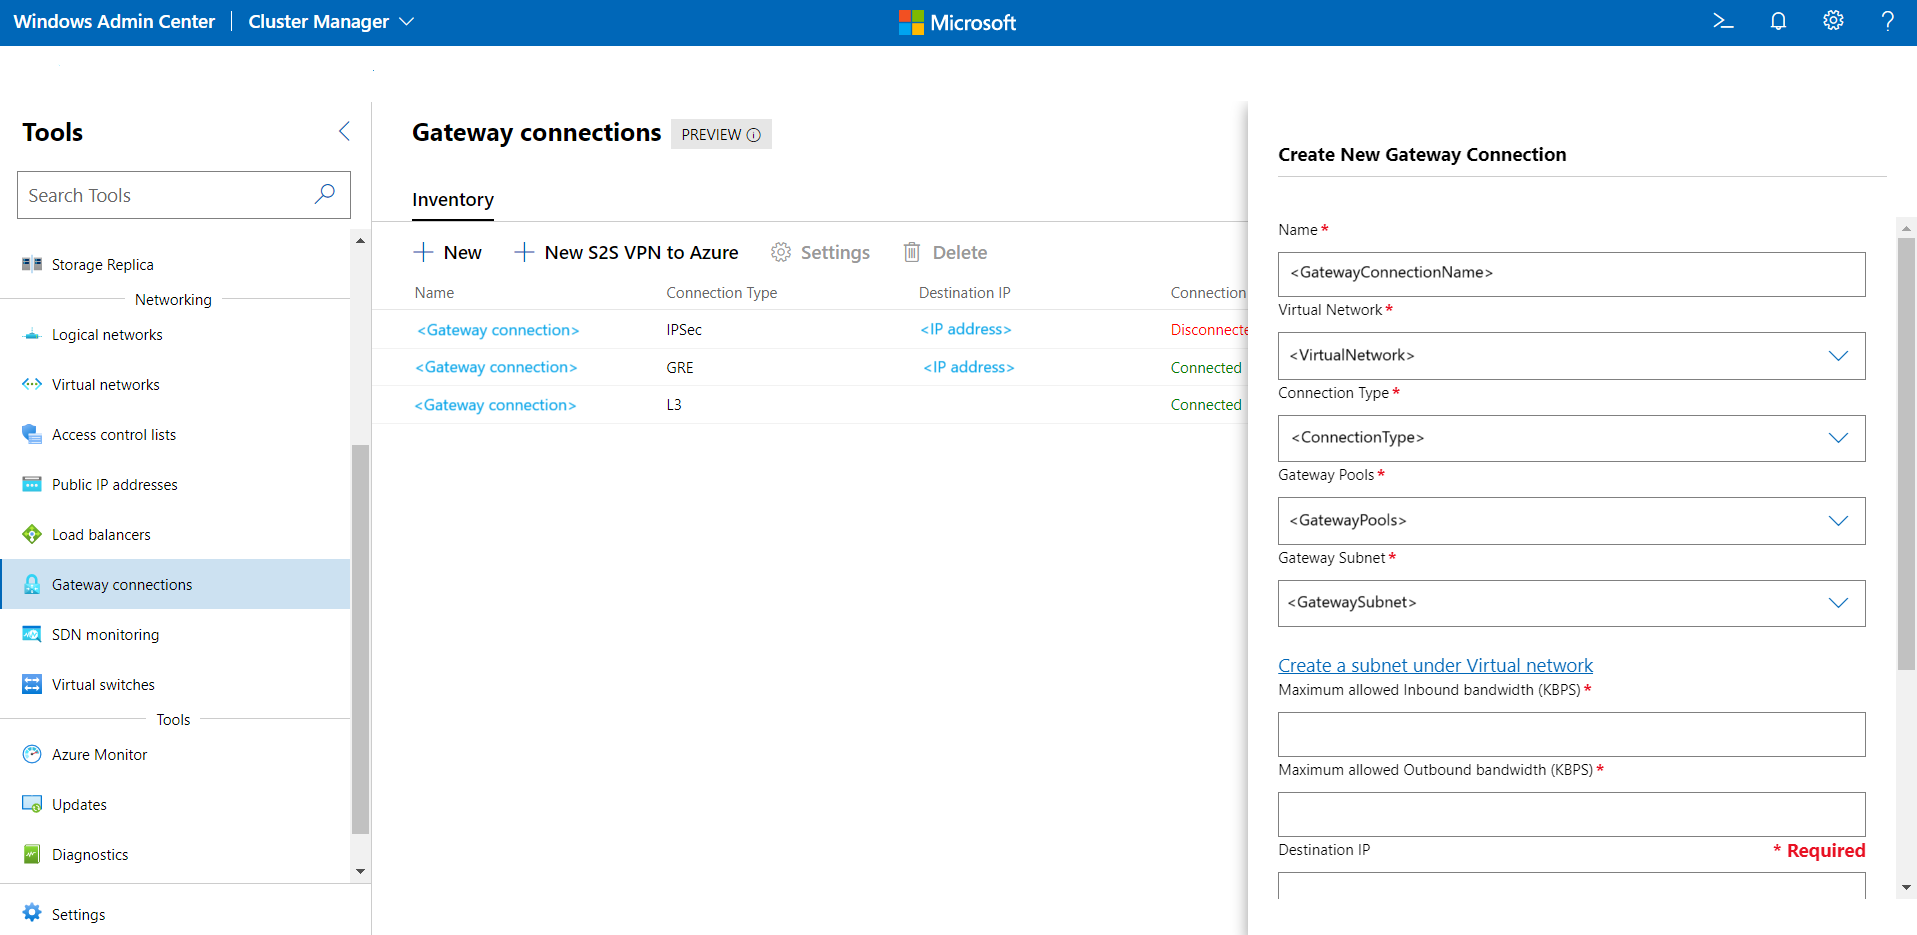This screenshot has width=1917, height=935.
Task: Click the Name input field
Action: (x=1570, y=274)
